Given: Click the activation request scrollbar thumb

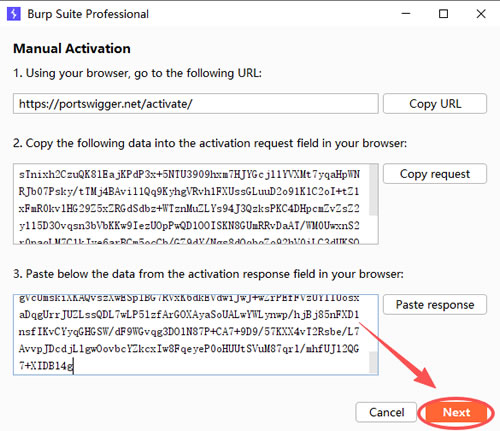Looking at the screenshot, I should pyautogui.click(x=373, y=190).
